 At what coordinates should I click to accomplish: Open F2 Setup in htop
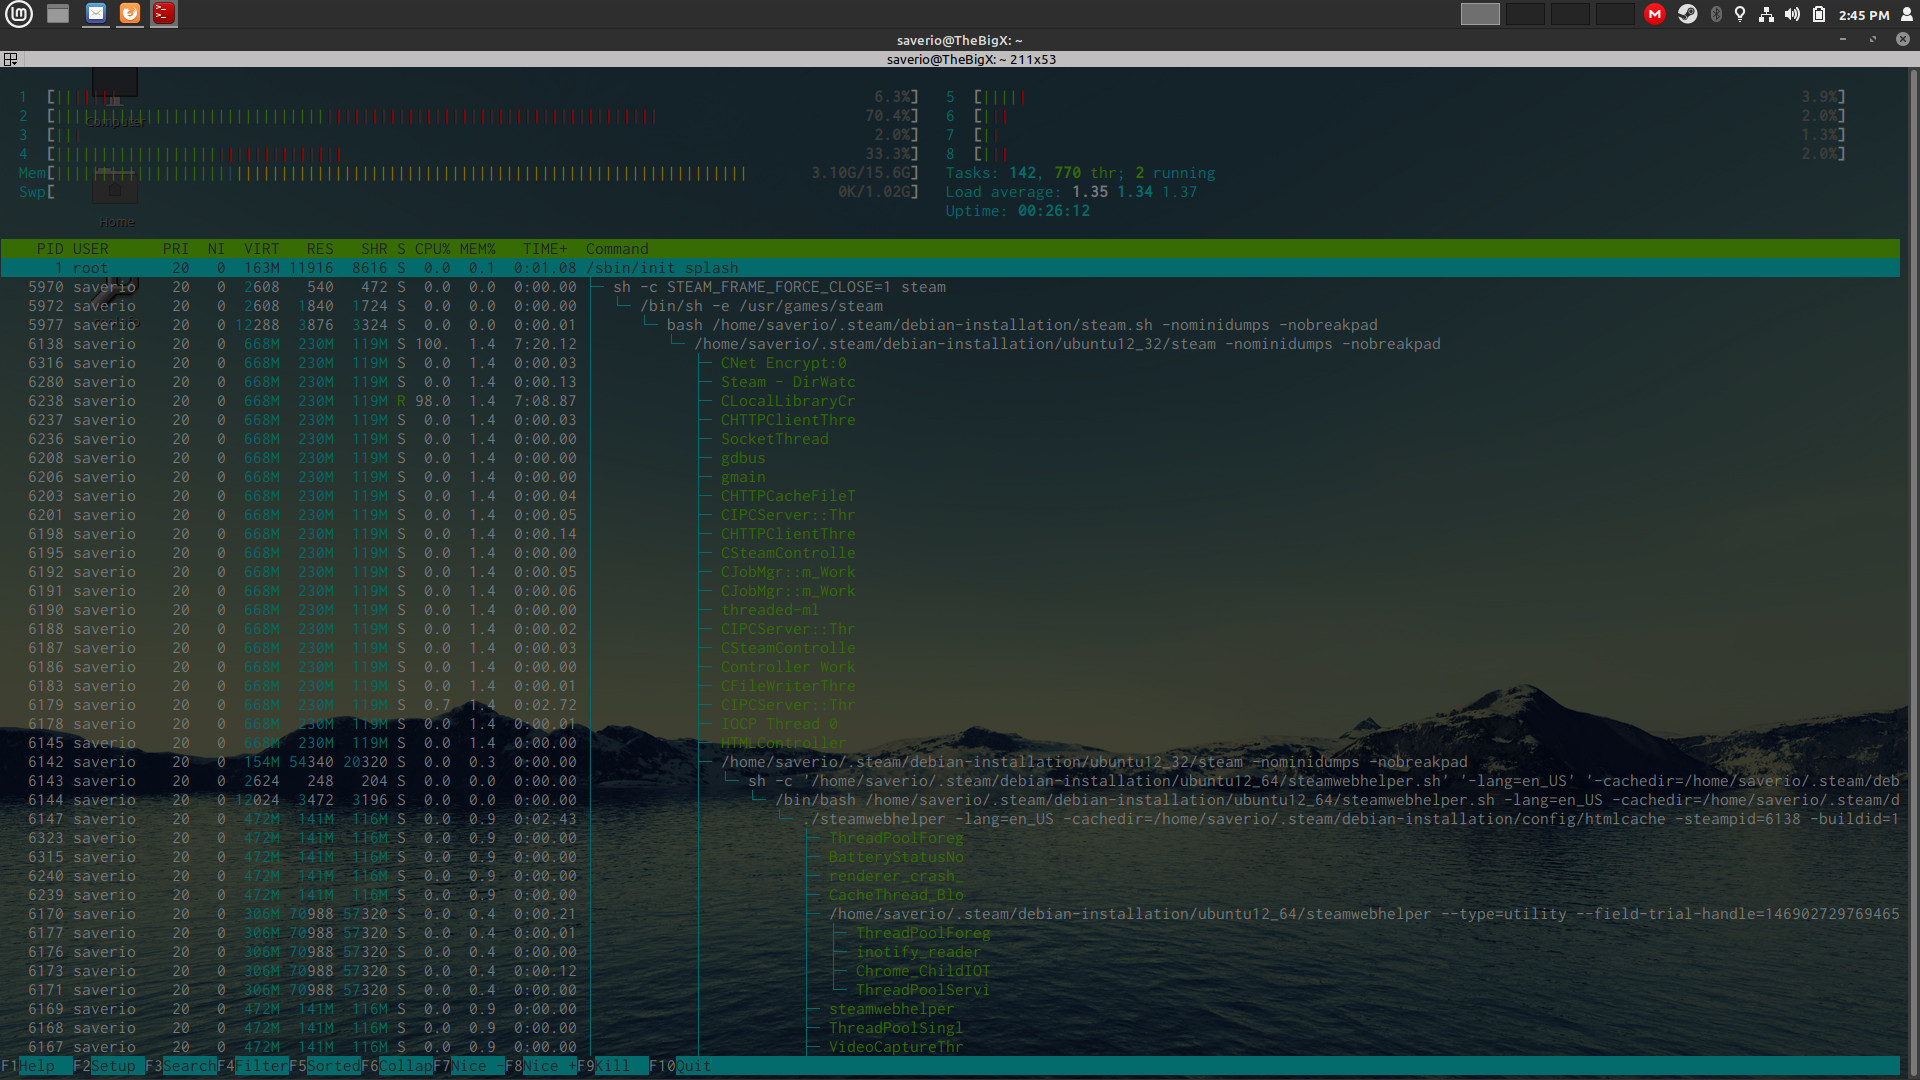click(109, 1066)
